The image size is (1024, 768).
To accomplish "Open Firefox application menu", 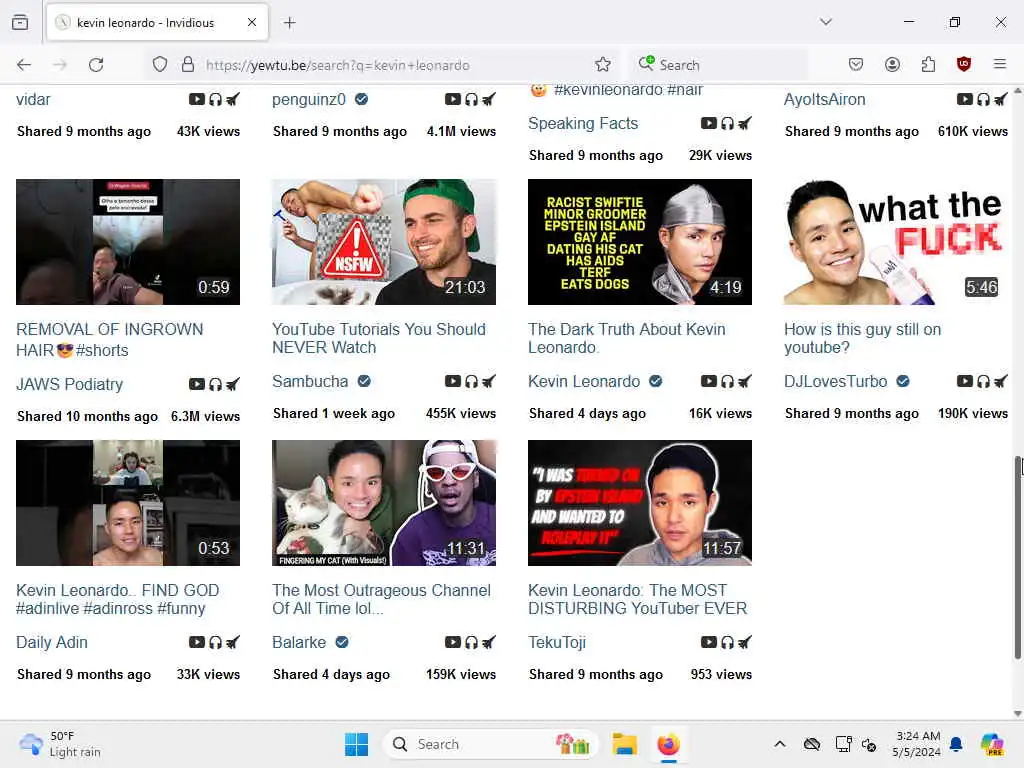I will (x=1000, y=64).
